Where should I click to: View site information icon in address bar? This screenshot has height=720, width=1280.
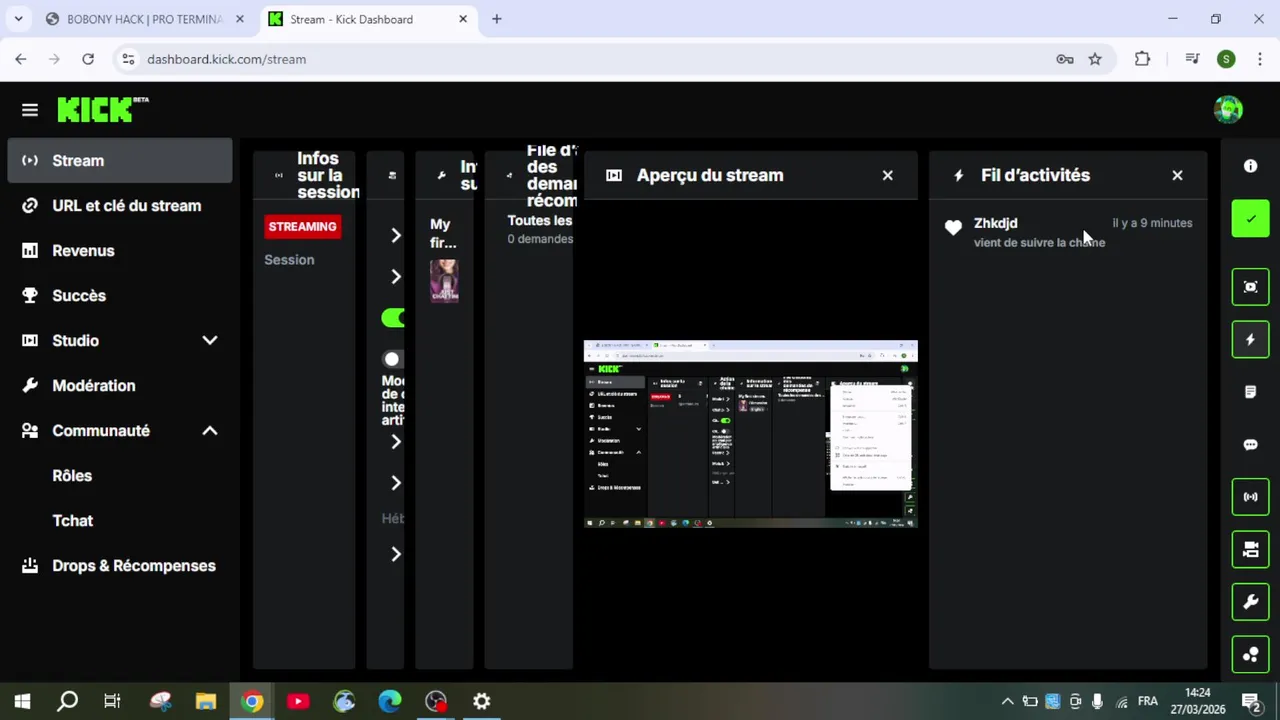pos(128,59)
